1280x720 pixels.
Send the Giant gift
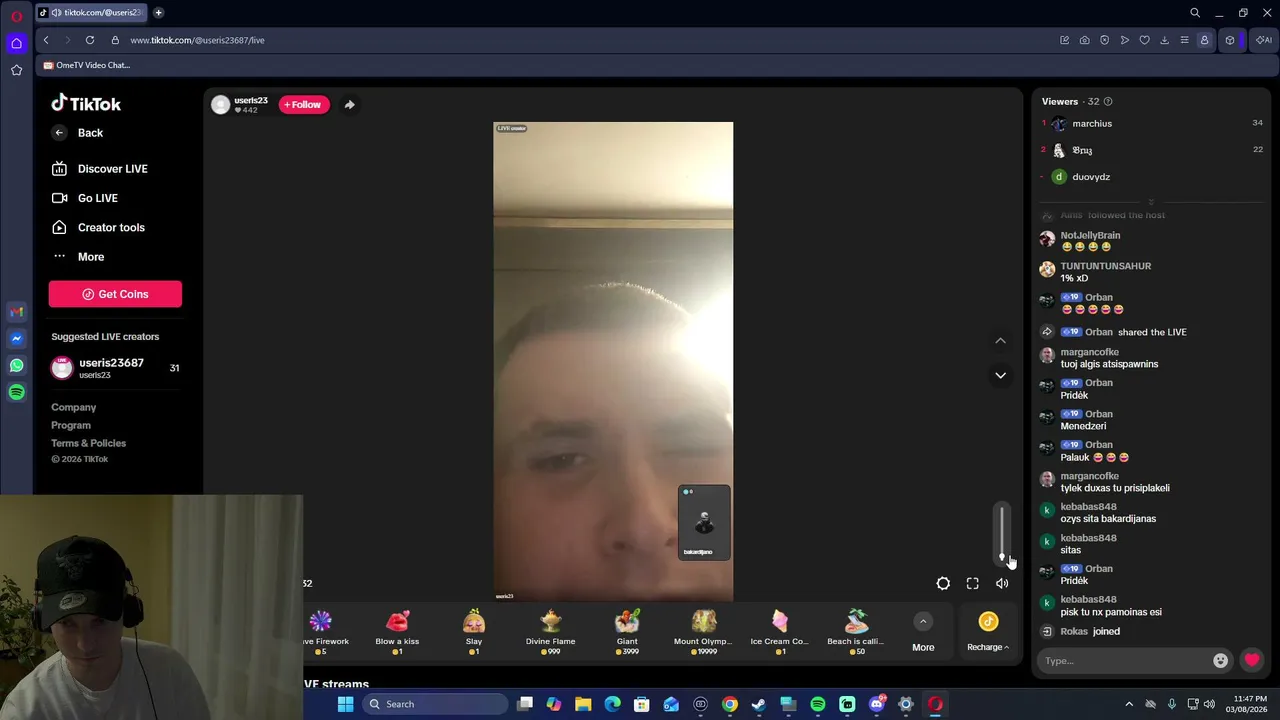click(x=627, y=633)
